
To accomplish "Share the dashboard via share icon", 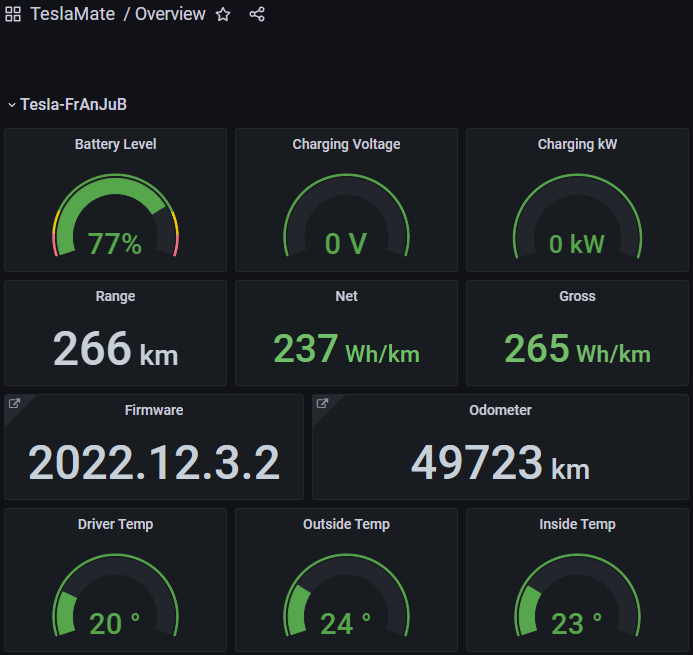I will [x=257, y=15].
